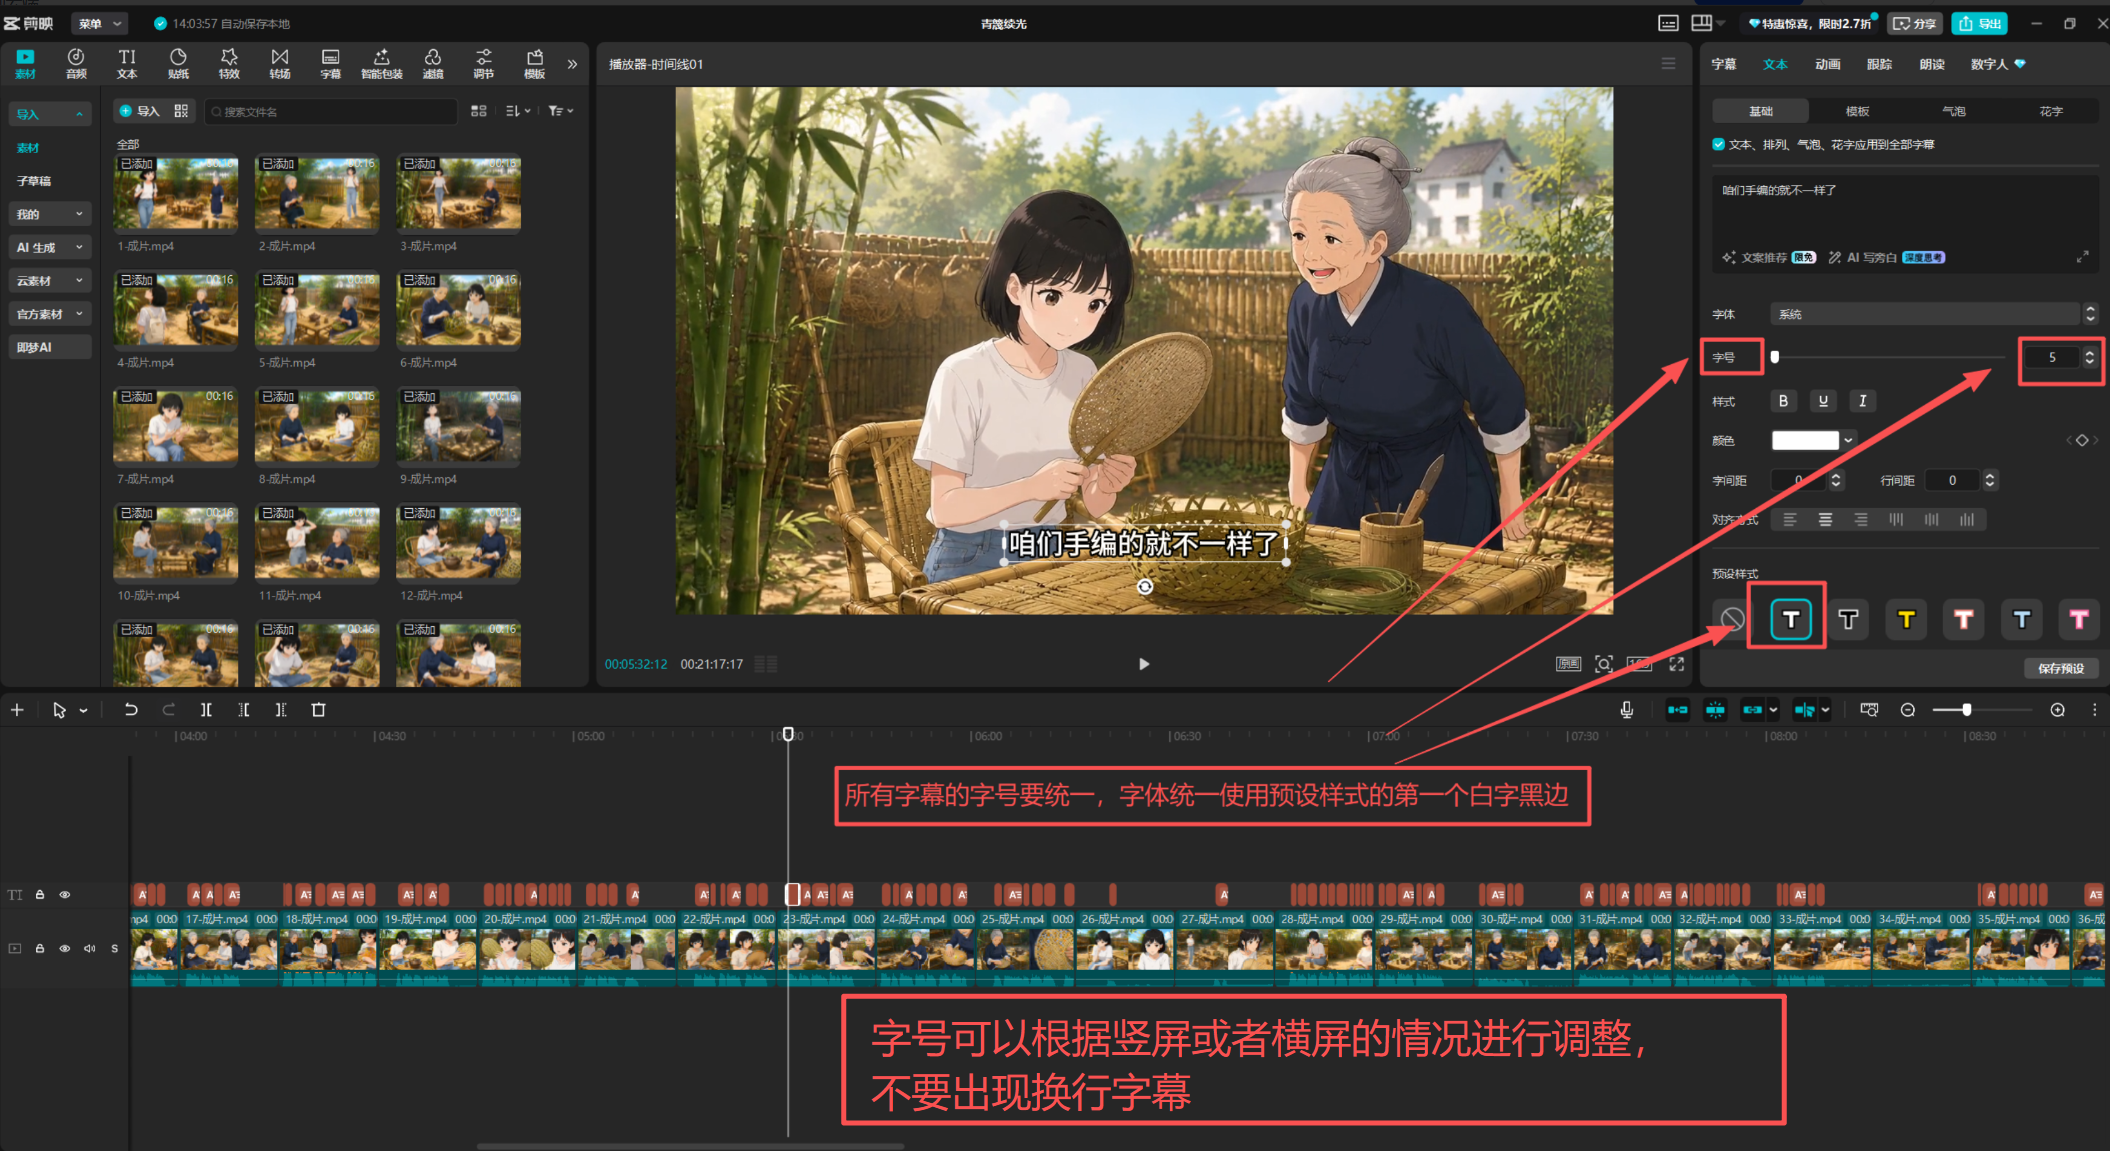Toggle Bold text style

click(x=1783, y=401)
